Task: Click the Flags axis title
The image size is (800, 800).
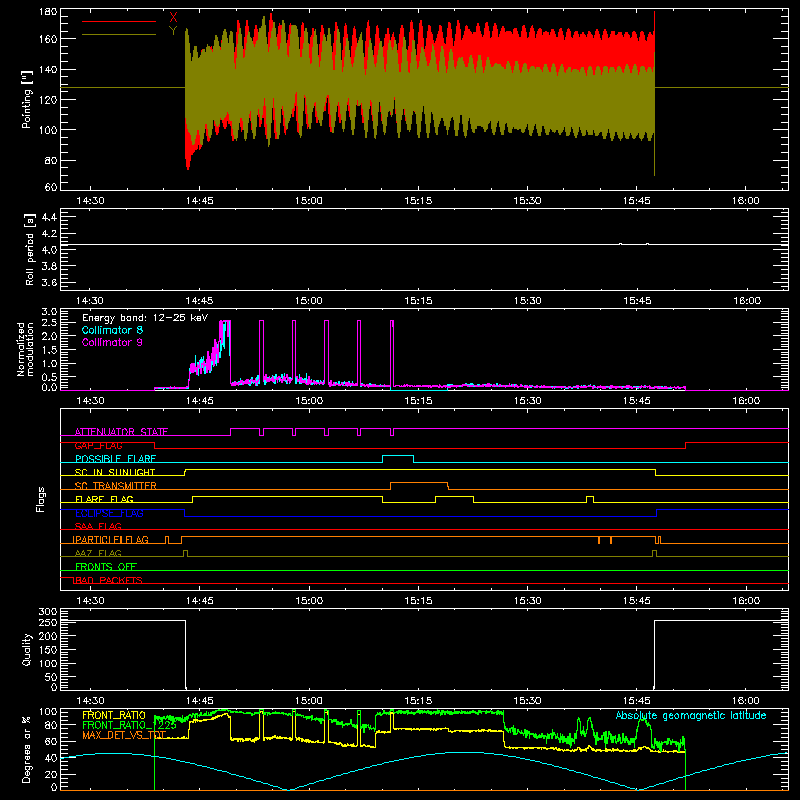Action: click(40, 499)
